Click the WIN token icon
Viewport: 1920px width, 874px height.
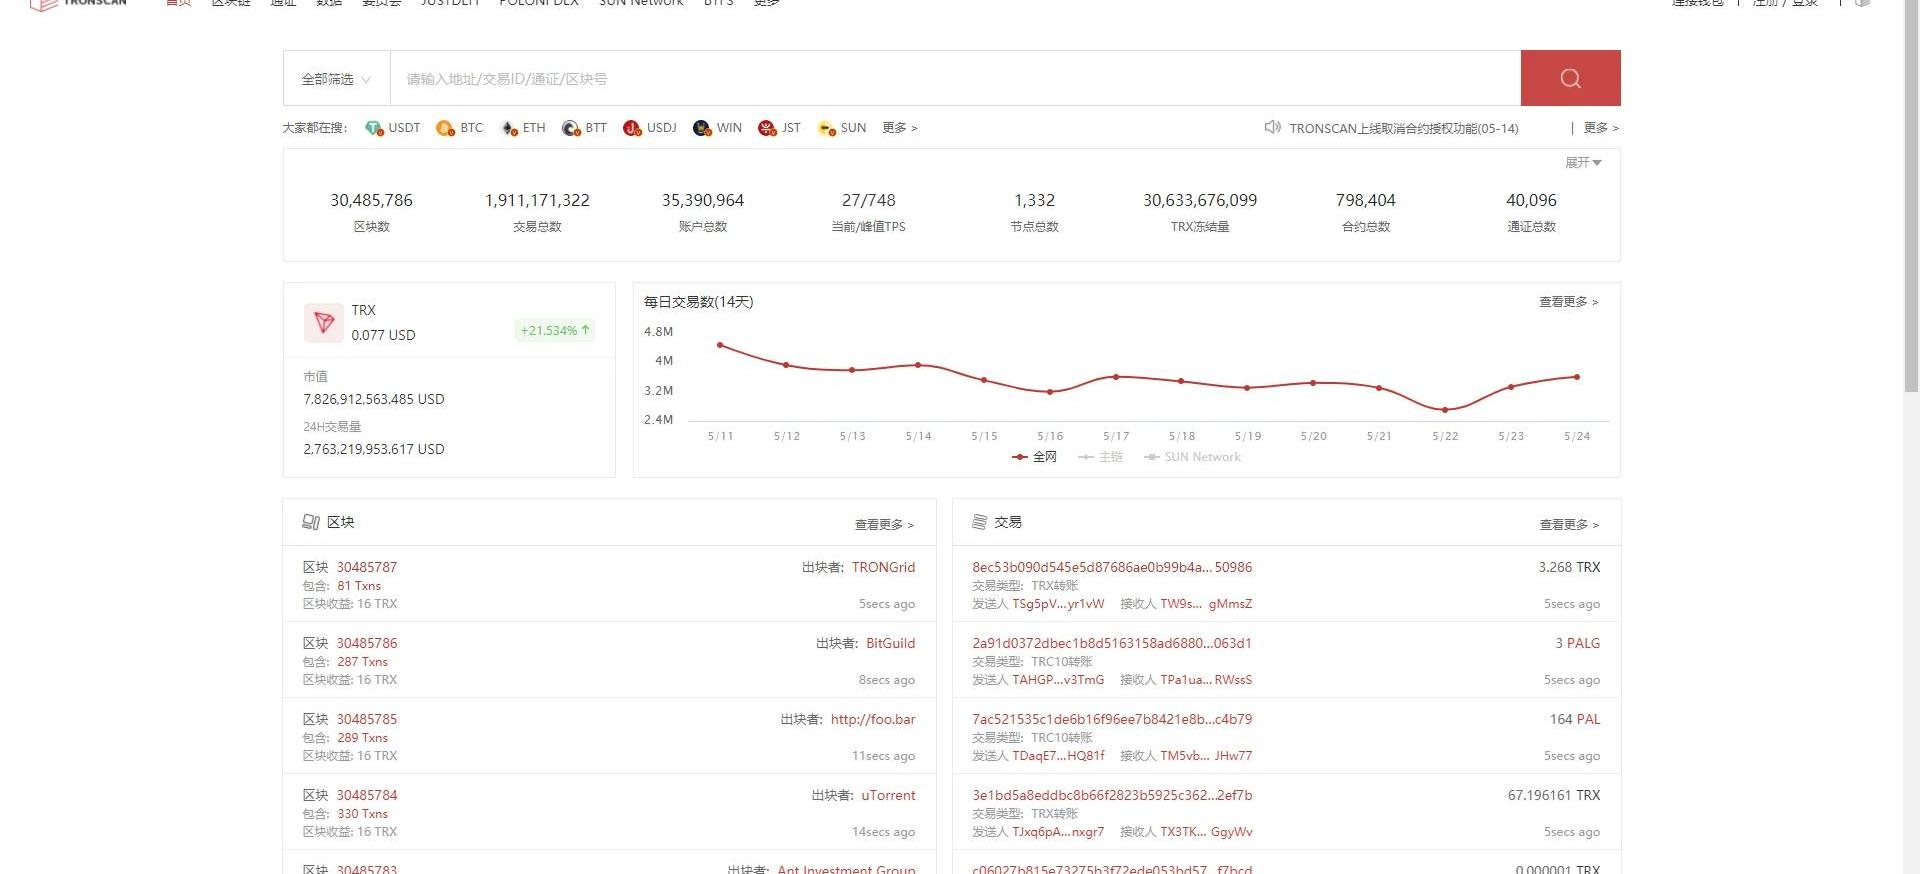click(702, 128)
